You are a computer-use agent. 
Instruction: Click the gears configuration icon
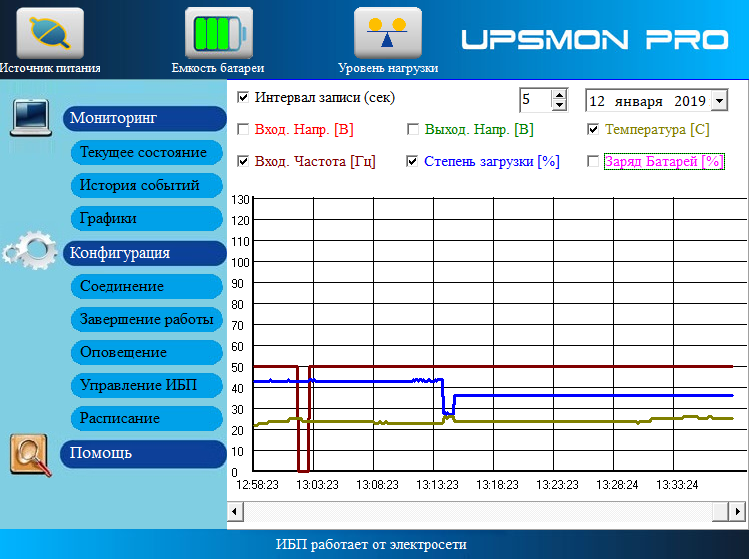click(x=30, y=250)
